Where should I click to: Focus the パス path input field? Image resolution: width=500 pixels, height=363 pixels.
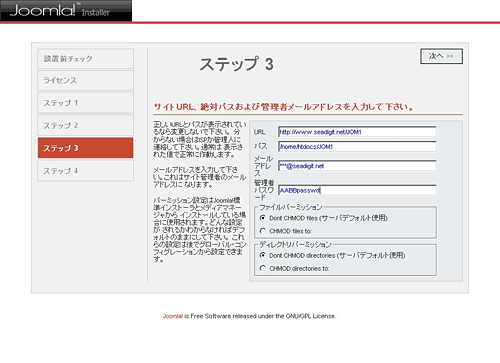357,146
